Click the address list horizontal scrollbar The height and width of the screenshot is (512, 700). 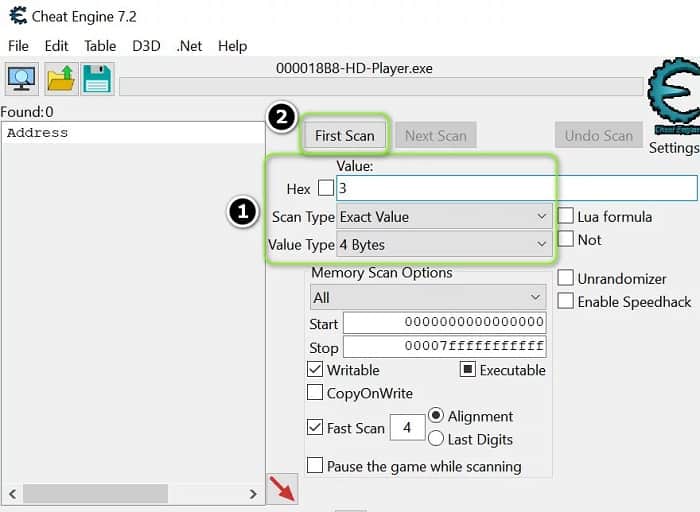tap(132, 494)
